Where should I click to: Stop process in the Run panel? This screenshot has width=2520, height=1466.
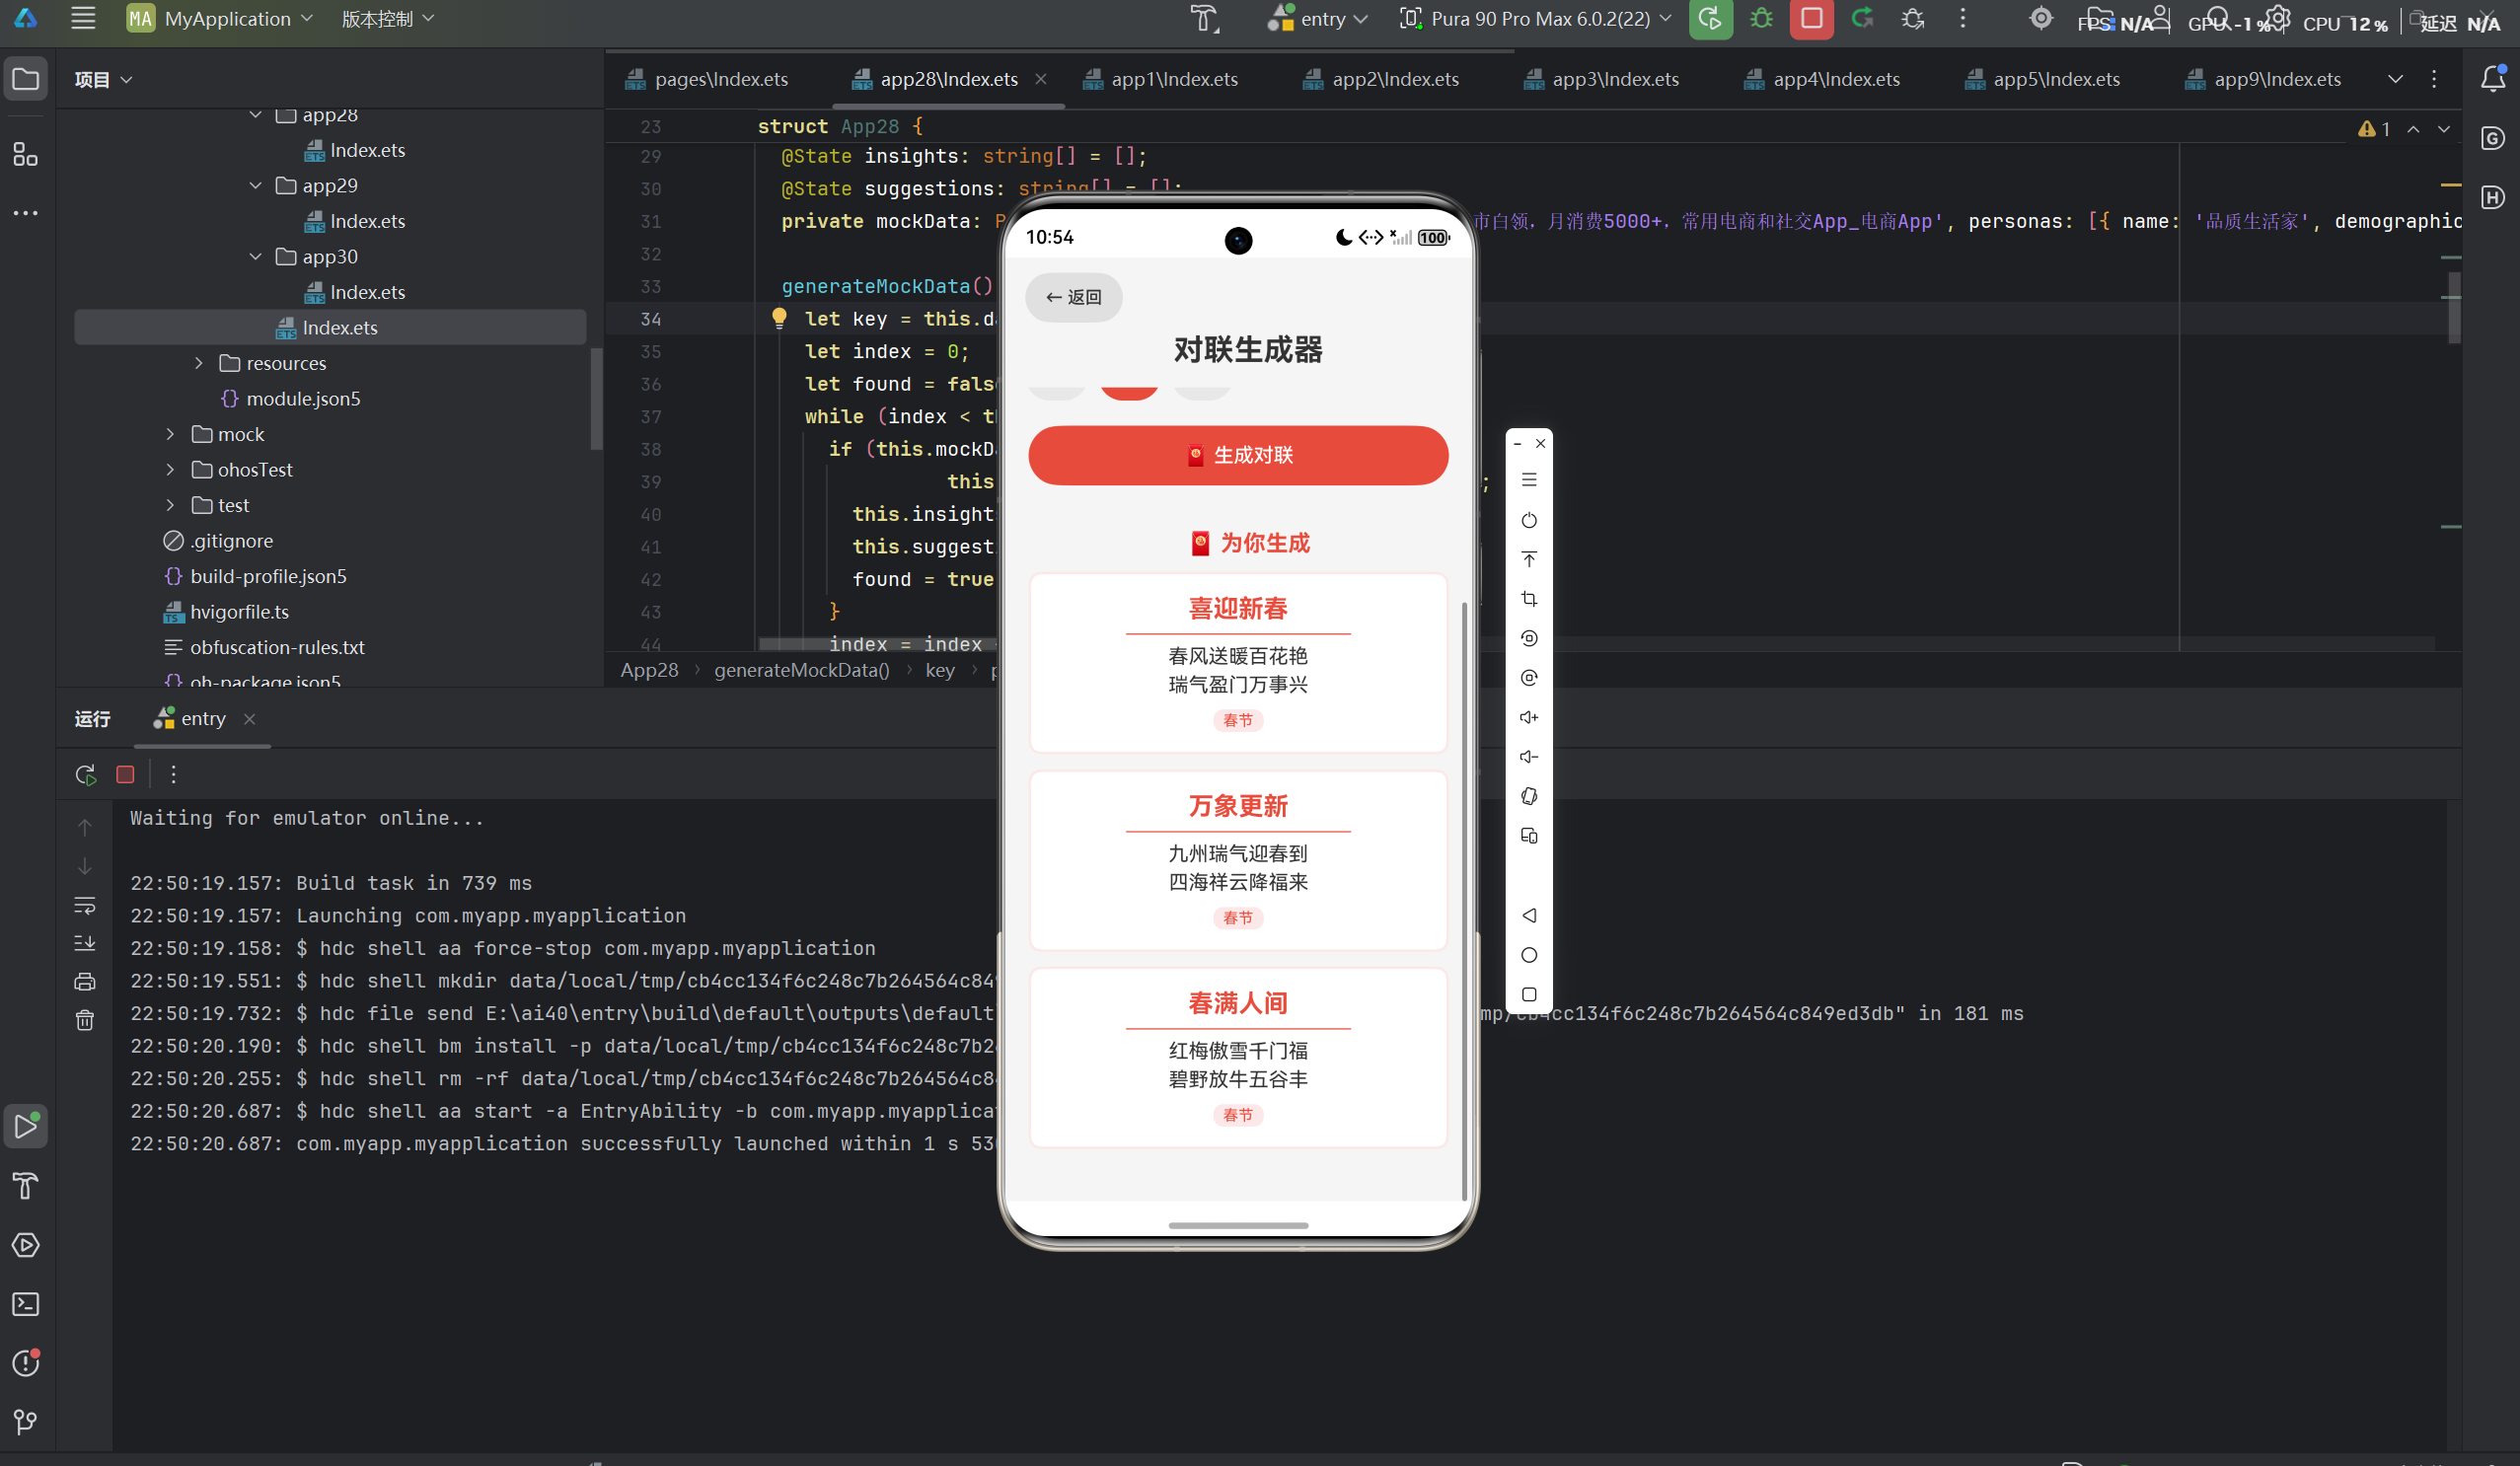click(125, 774)
